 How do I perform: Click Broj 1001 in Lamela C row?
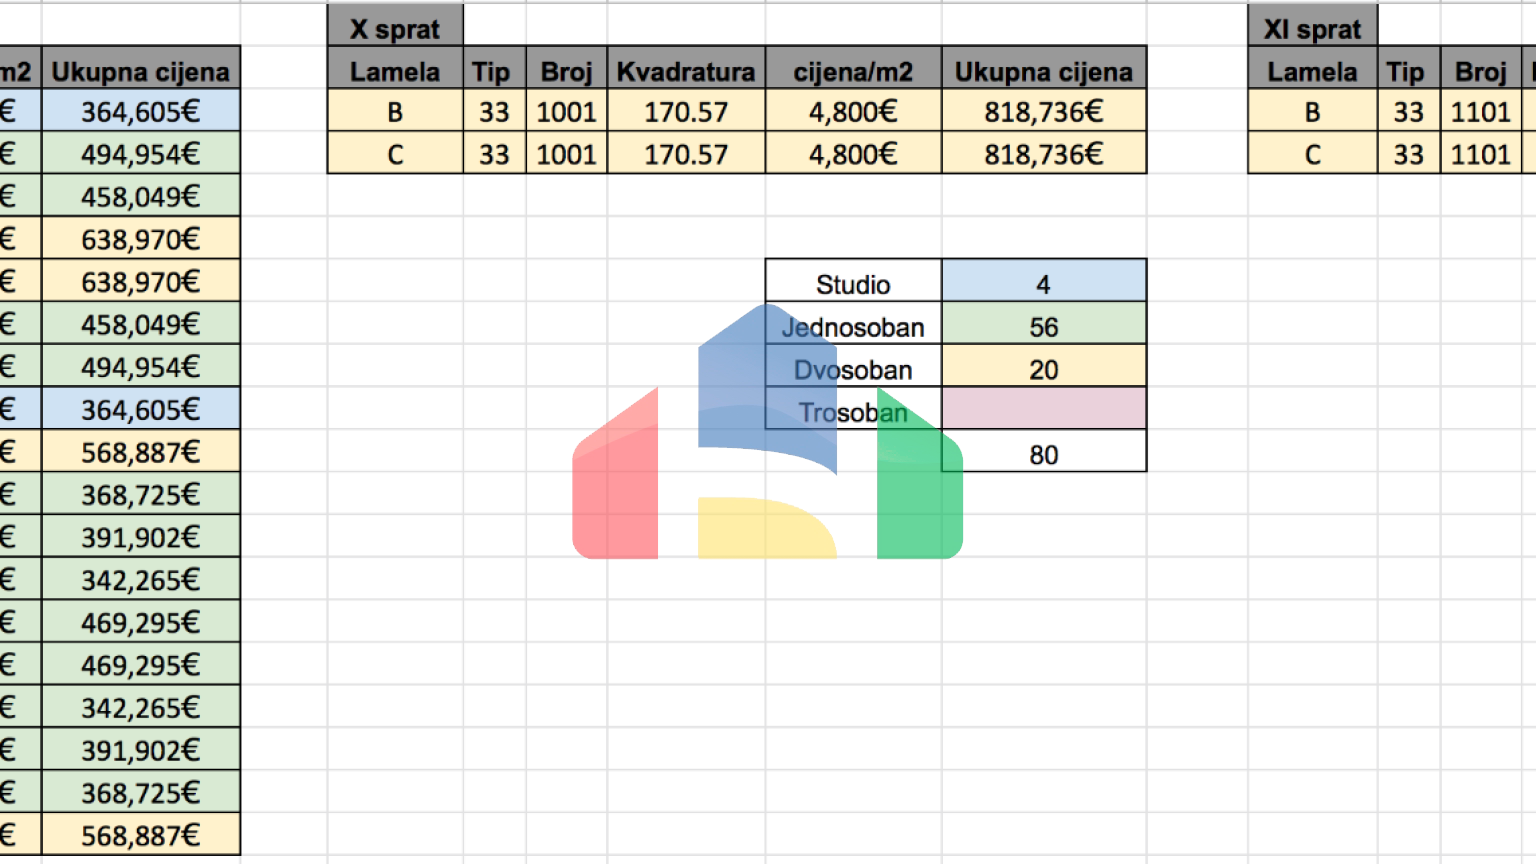pyautogui.click(x=566, y=155)
